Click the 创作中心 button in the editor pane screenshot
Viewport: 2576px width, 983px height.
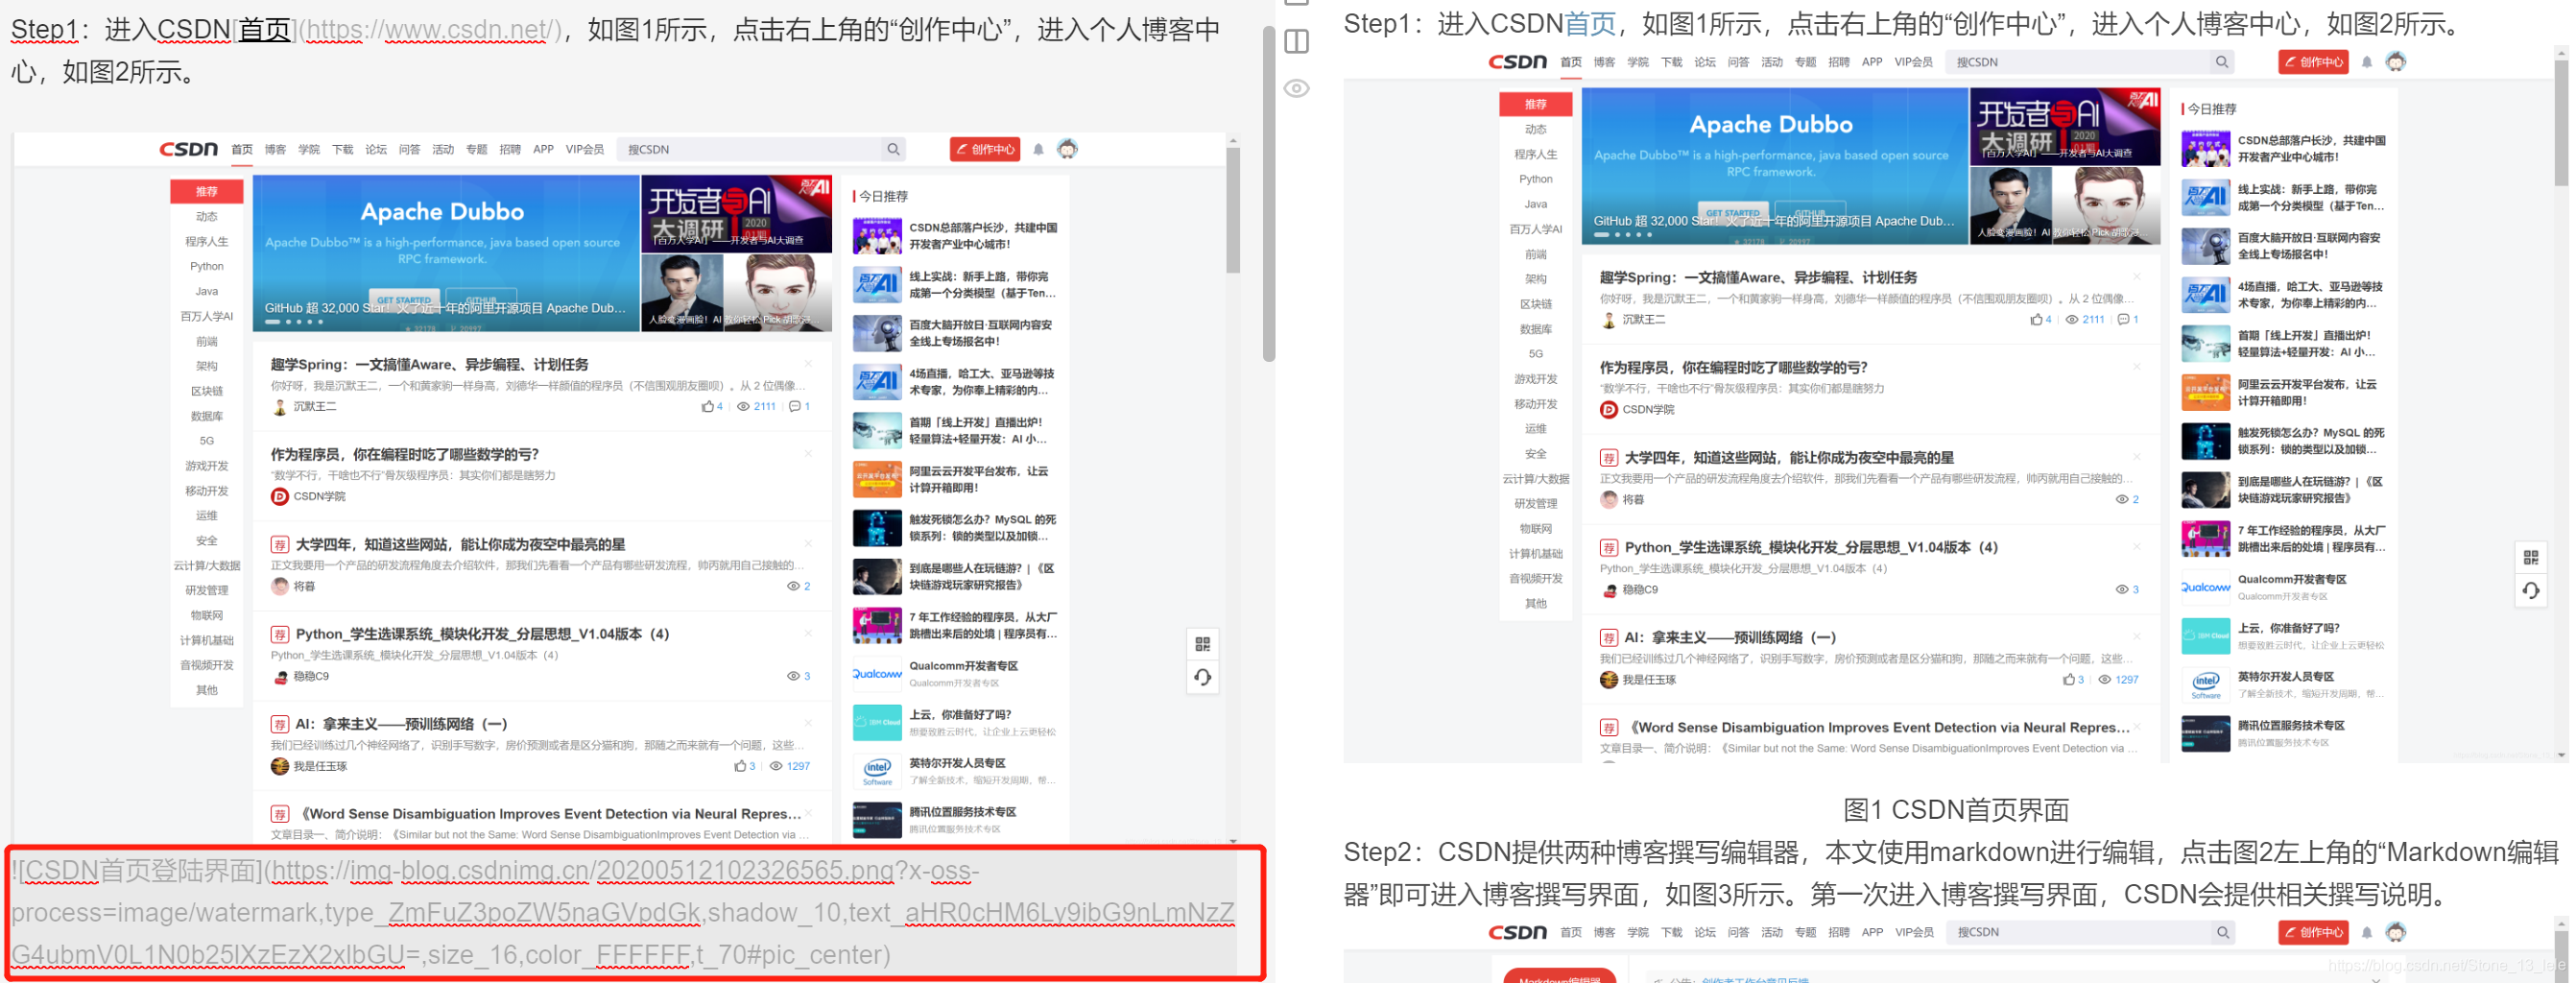click(x=984, y=149)
